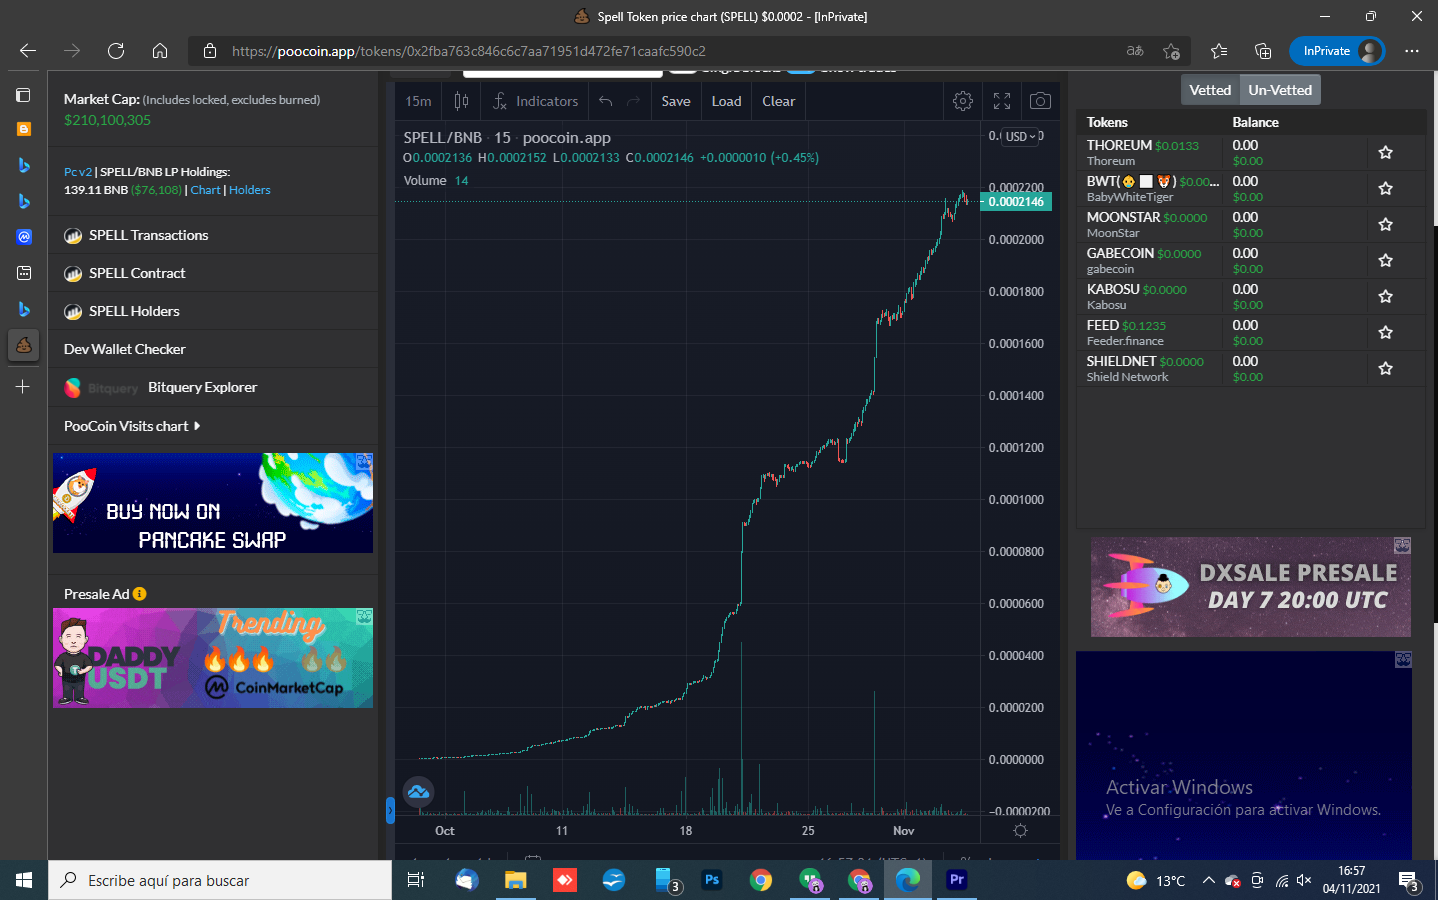The height and width of the screenshot is (900, 1438).
Task: Open DXSALE Presale ad banner
Action: tap(1251, 587)
